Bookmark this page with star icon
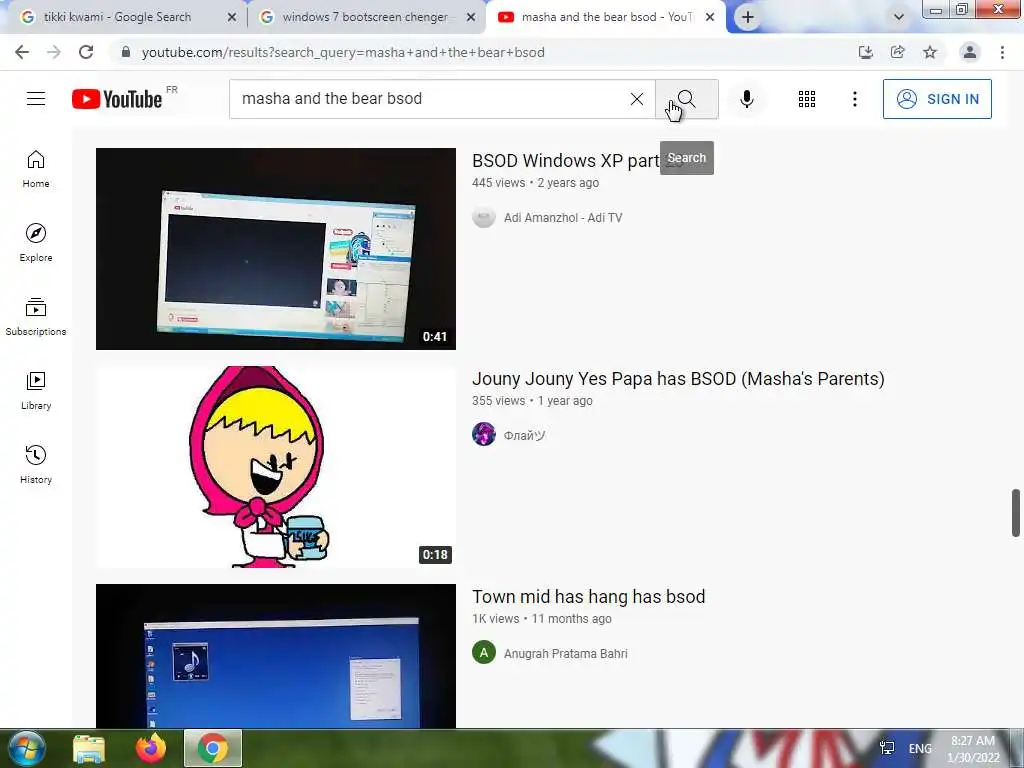Image resolution: width=1024 pixels, height=768 pixels. pos(930,52)
